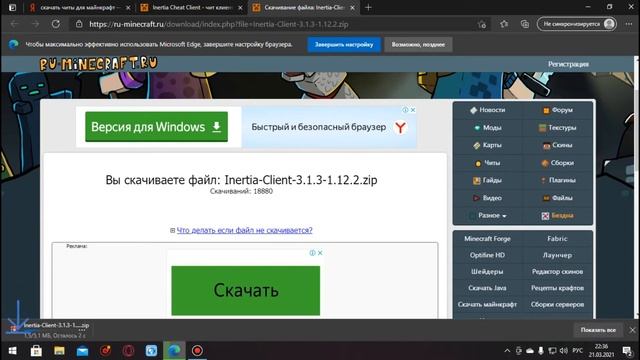Close the Inertia Cheat Client tab
640x360 pixels.
coord(240,8)
